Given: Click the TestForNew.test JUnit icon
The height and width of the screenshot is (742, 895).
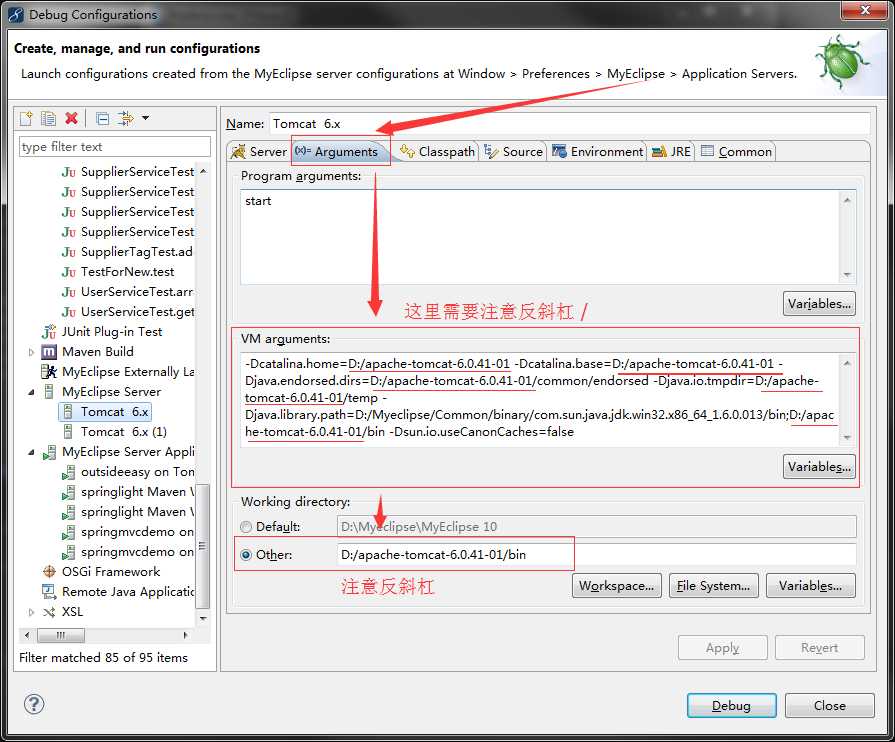Looking at the screenshot, I should coord(68,272).
